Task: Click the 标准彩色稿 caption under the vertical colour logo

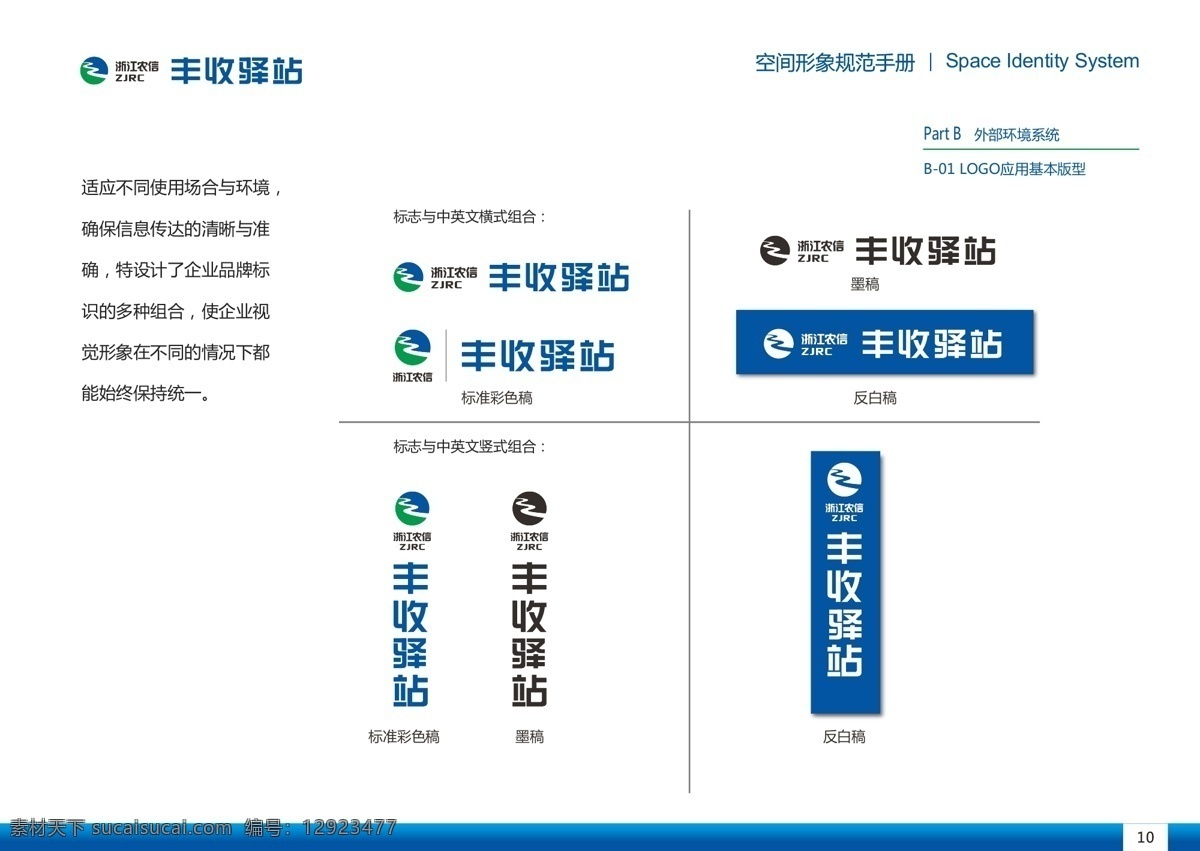Action: tap(404, 737)
